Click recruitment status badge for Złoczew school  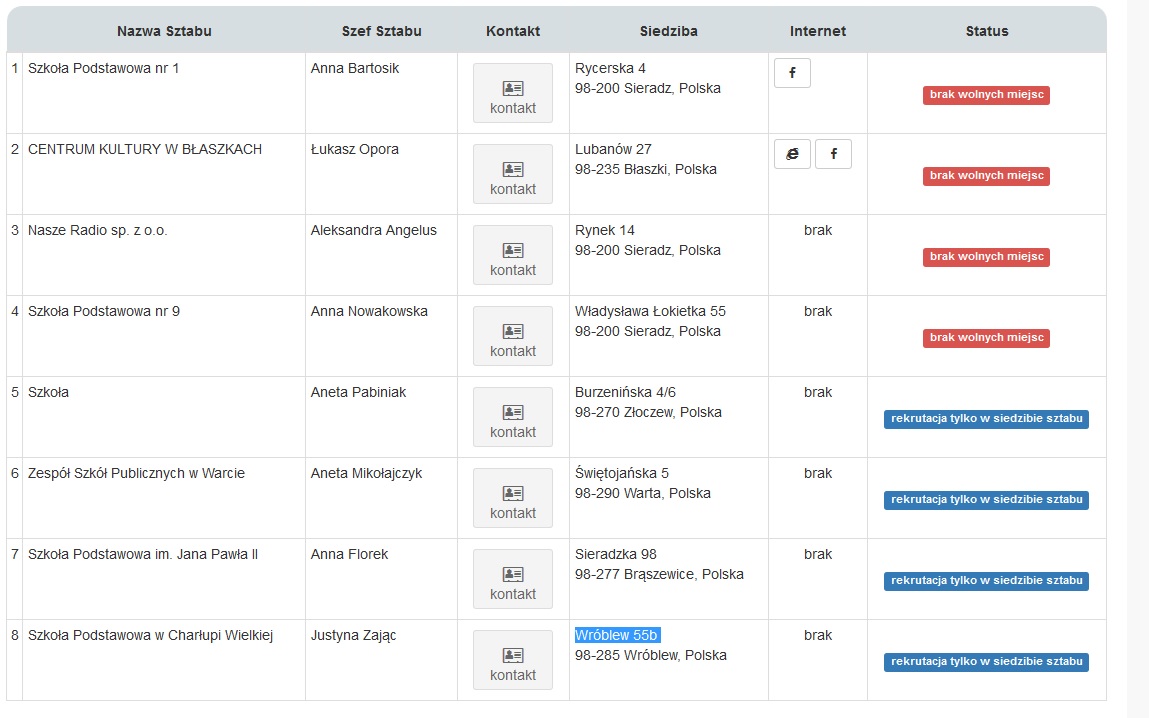click(x=986, y=419)
